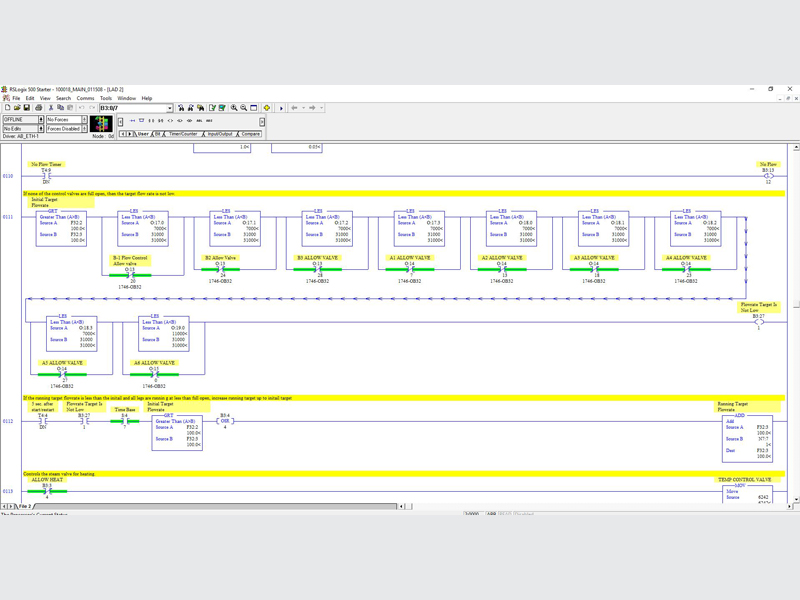Open the Window menu

point(127,98)
